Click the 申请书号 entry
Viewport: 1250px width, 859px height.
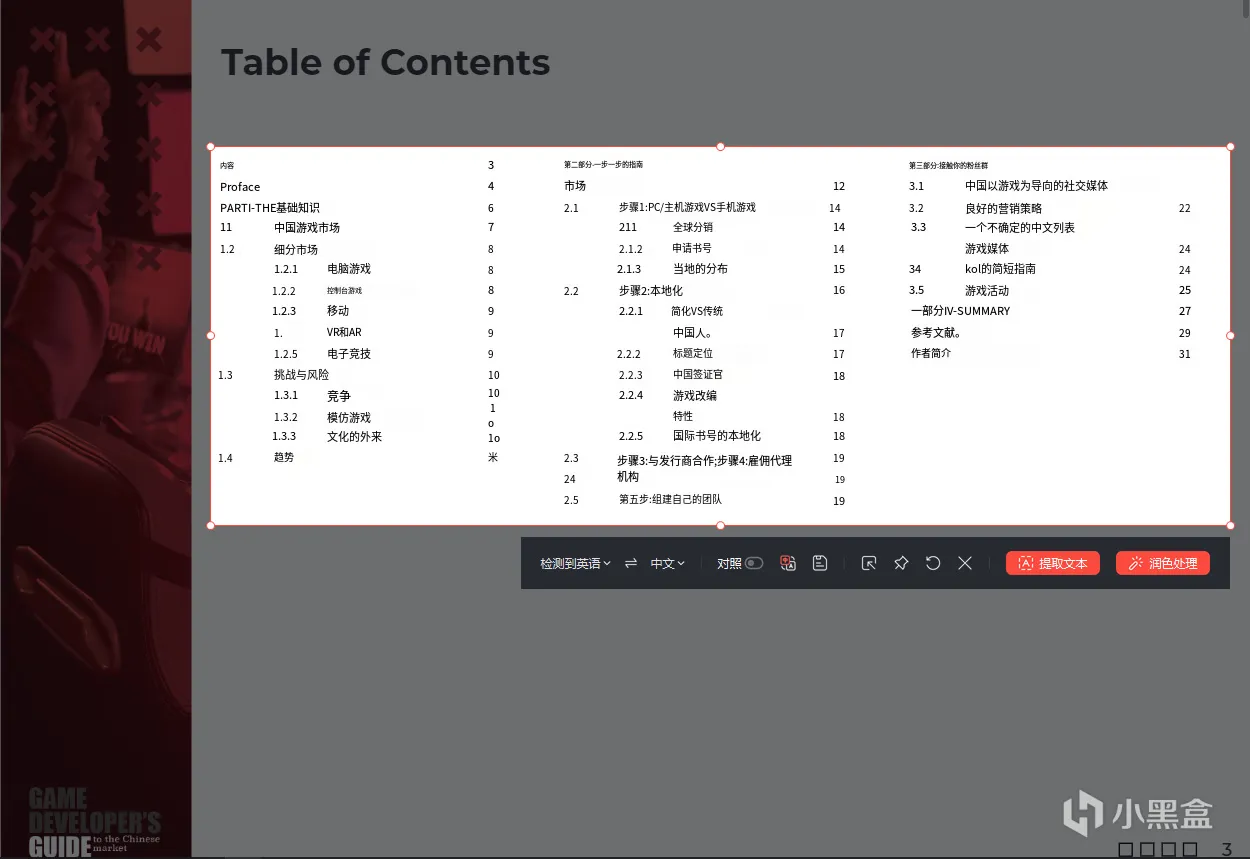coord(692,248)
